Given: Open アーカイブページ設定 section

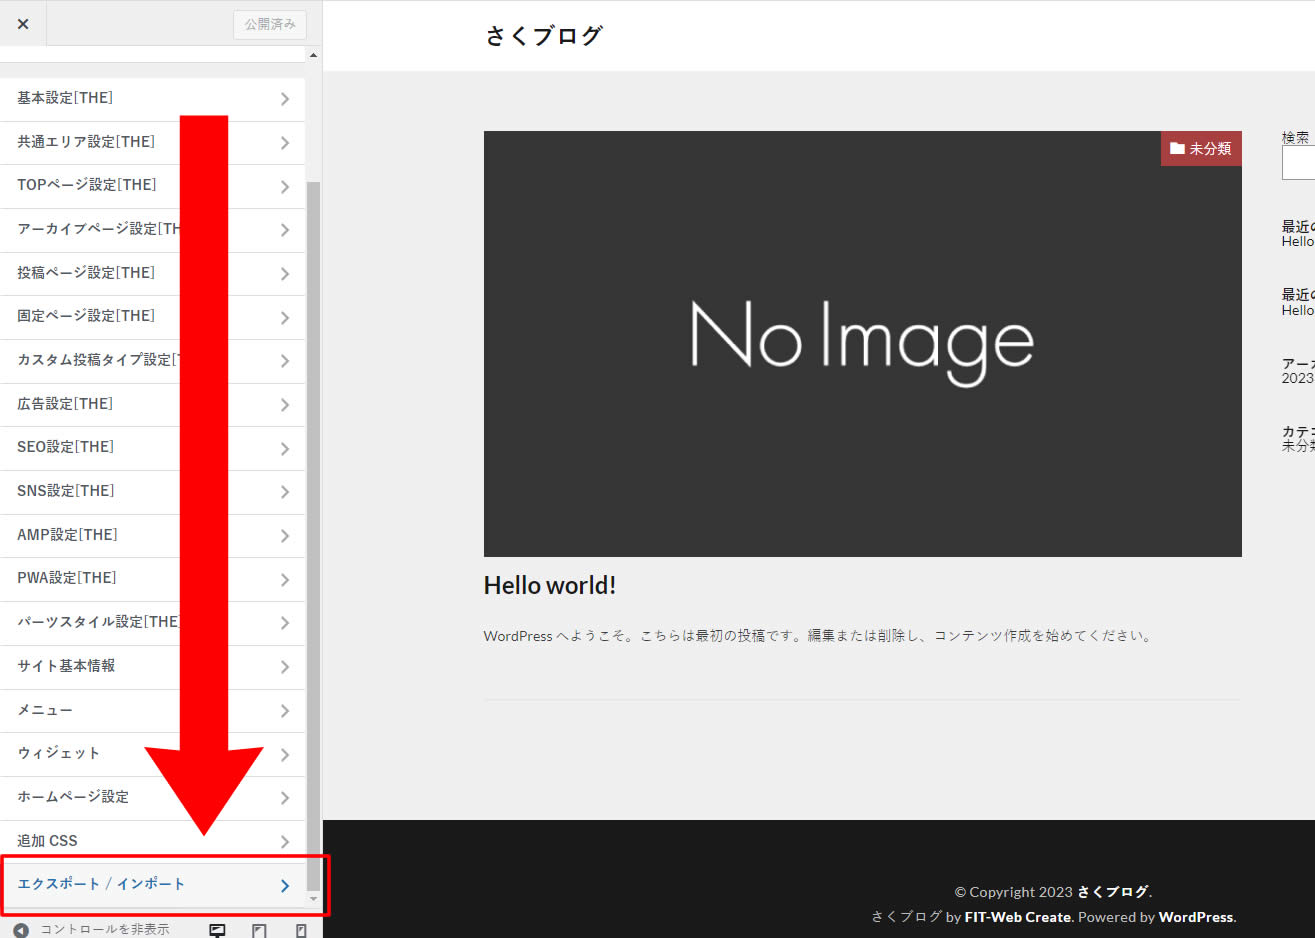Looking at the screenshot, I should pyautogui.click(x=152, y=229).
